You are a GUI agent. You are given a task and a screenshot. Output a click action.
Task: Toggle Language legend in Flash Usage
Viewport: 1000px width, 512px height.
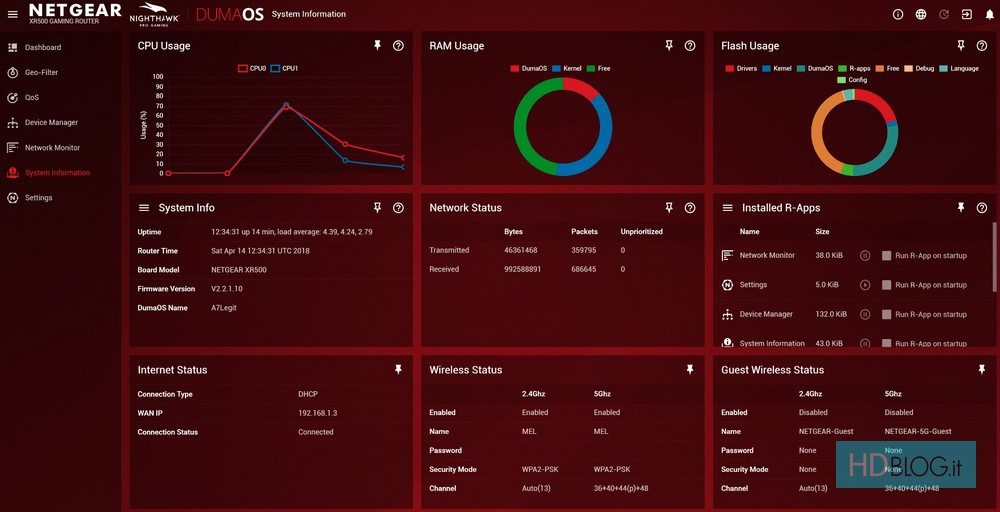[959, 68]
